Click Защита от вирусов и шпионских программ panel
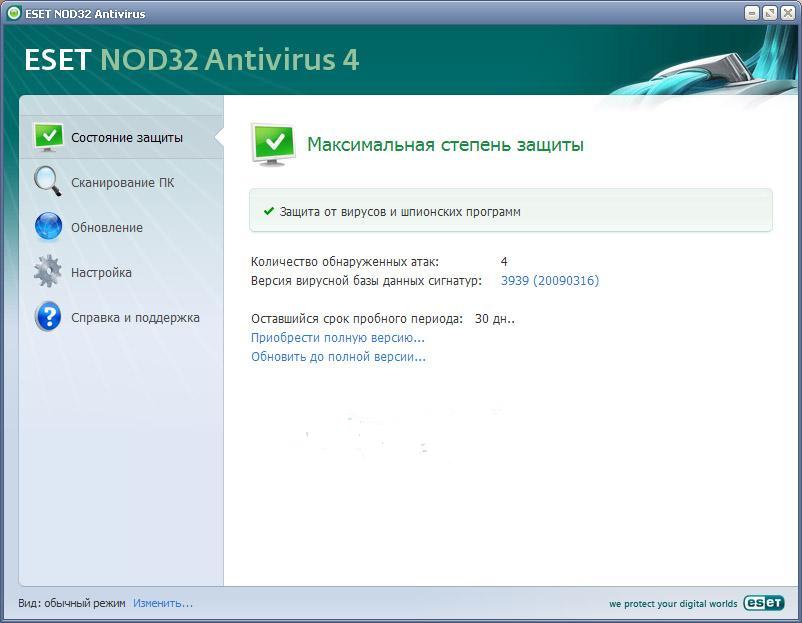 [x=510, y=211]
